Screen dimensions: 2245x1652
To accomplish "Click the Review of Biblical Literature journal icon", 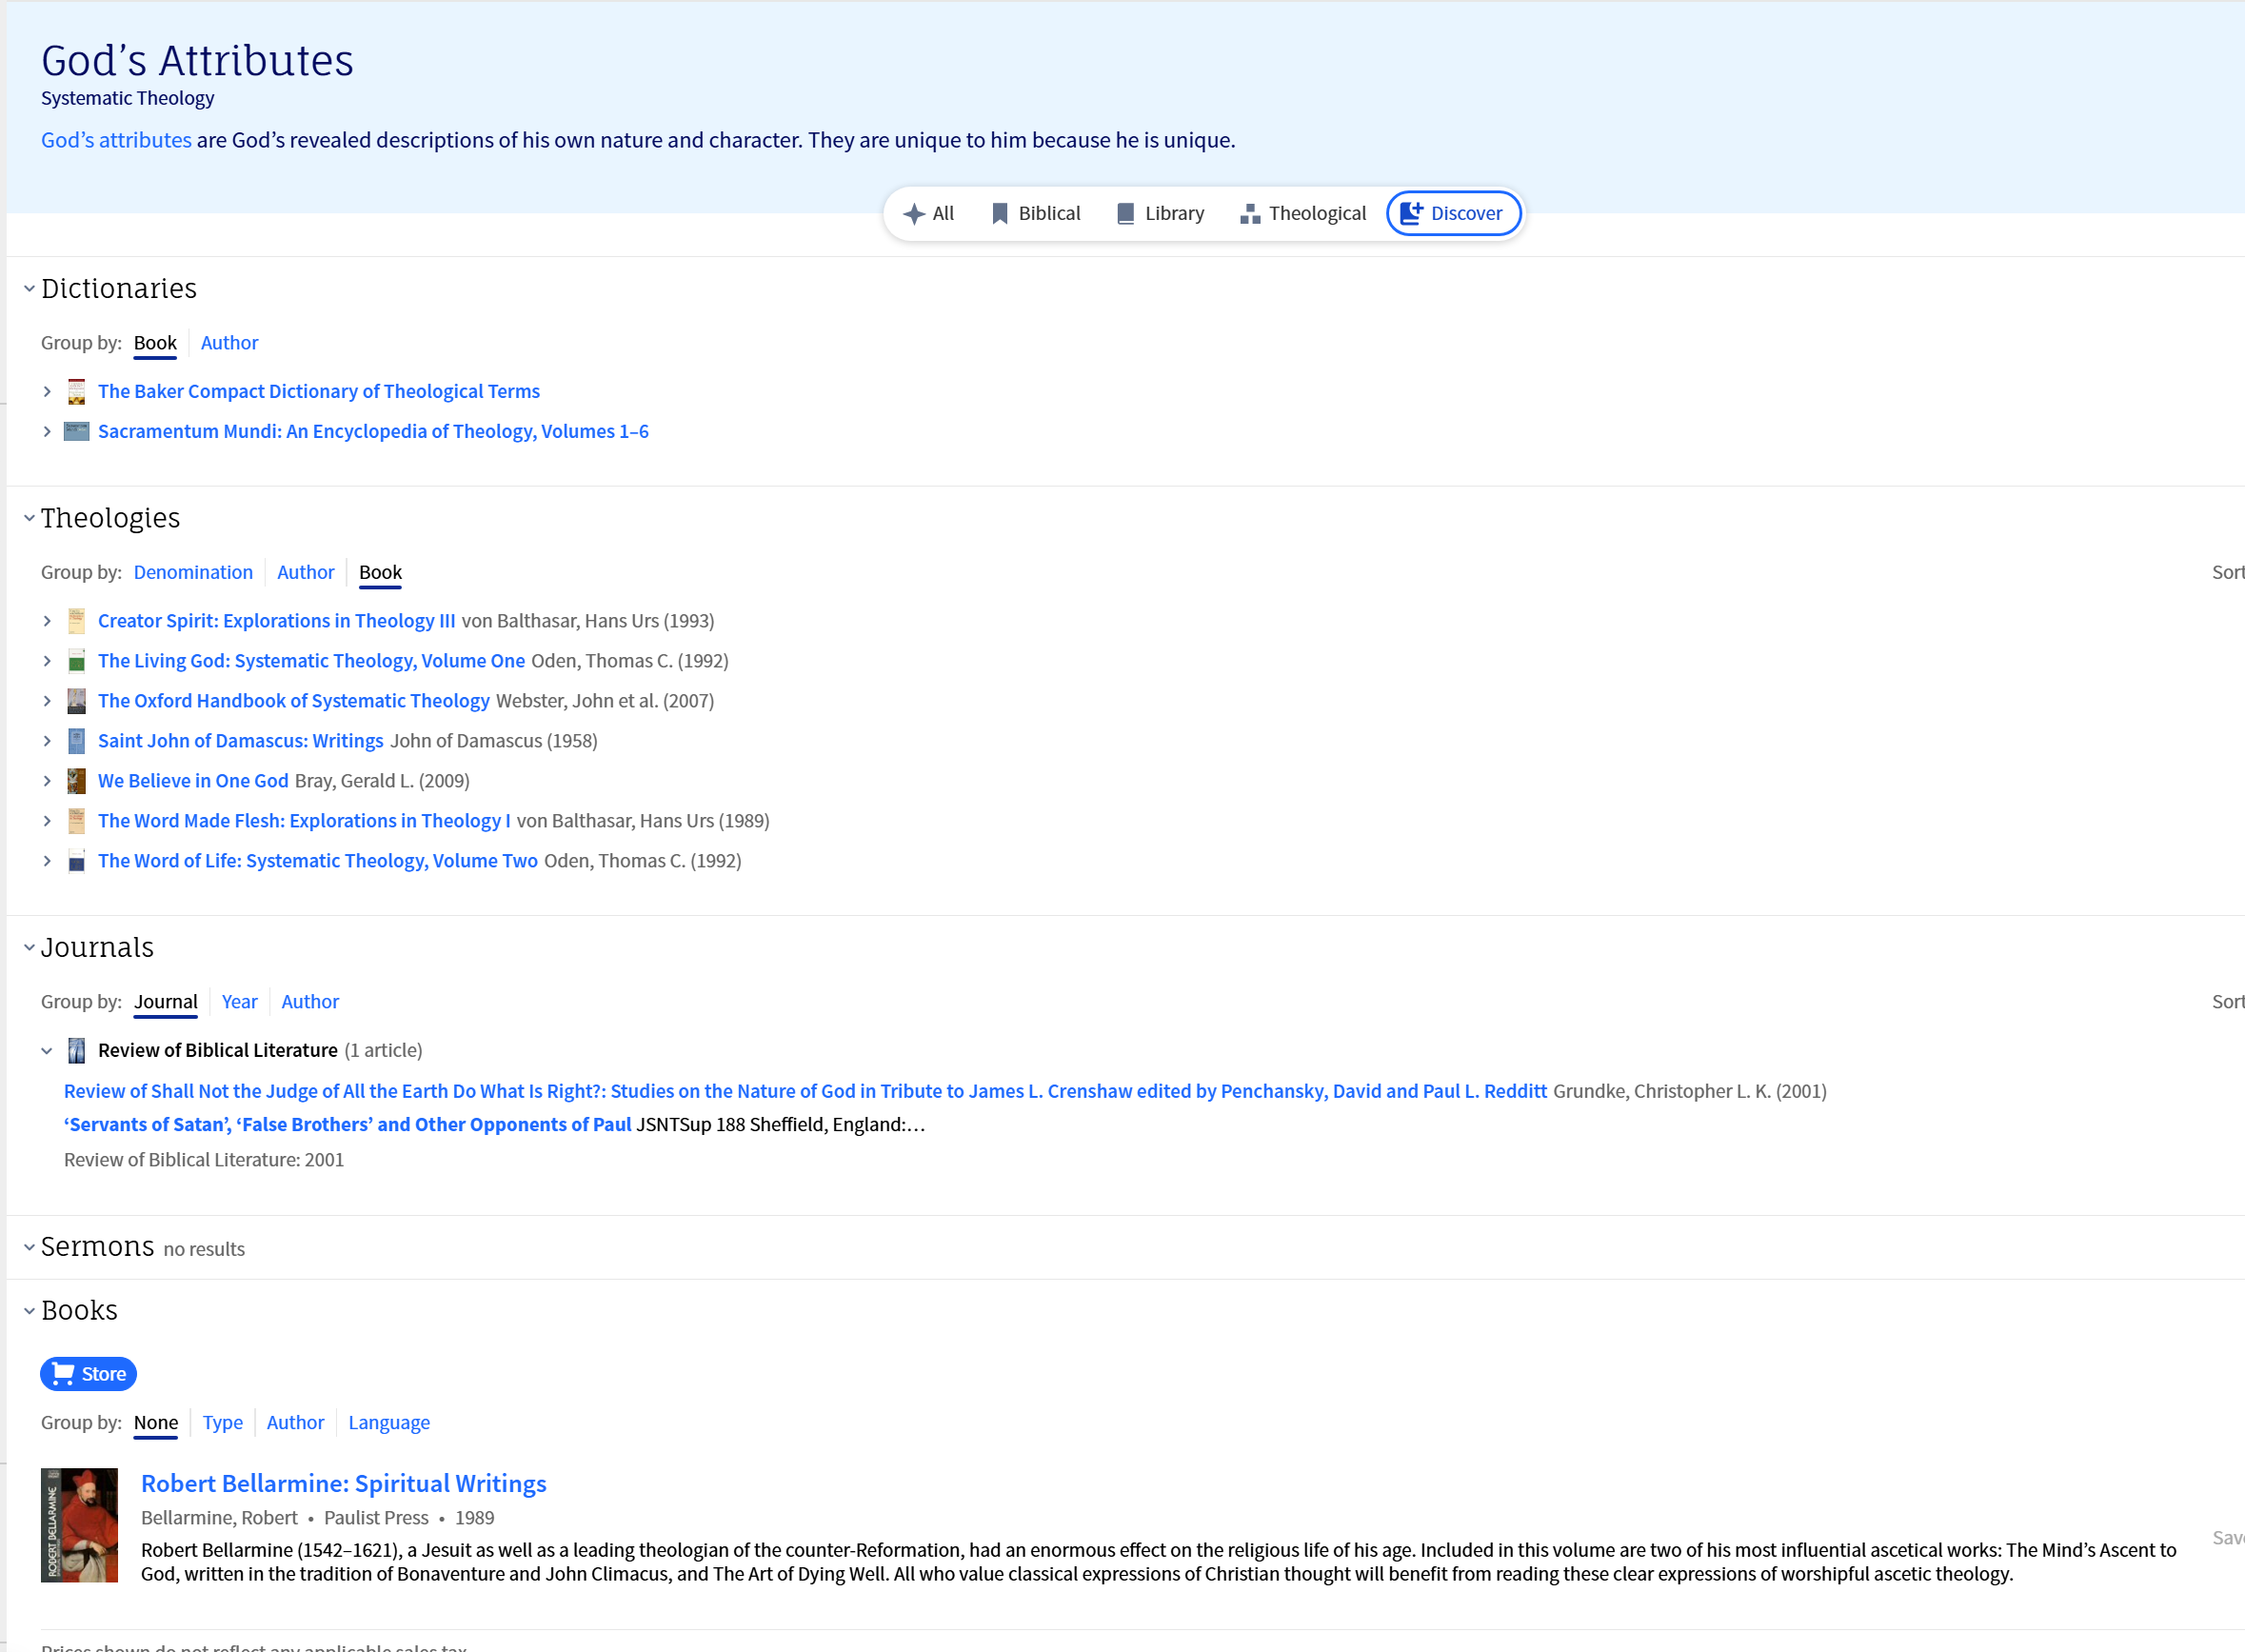I will coord(76,1050).
